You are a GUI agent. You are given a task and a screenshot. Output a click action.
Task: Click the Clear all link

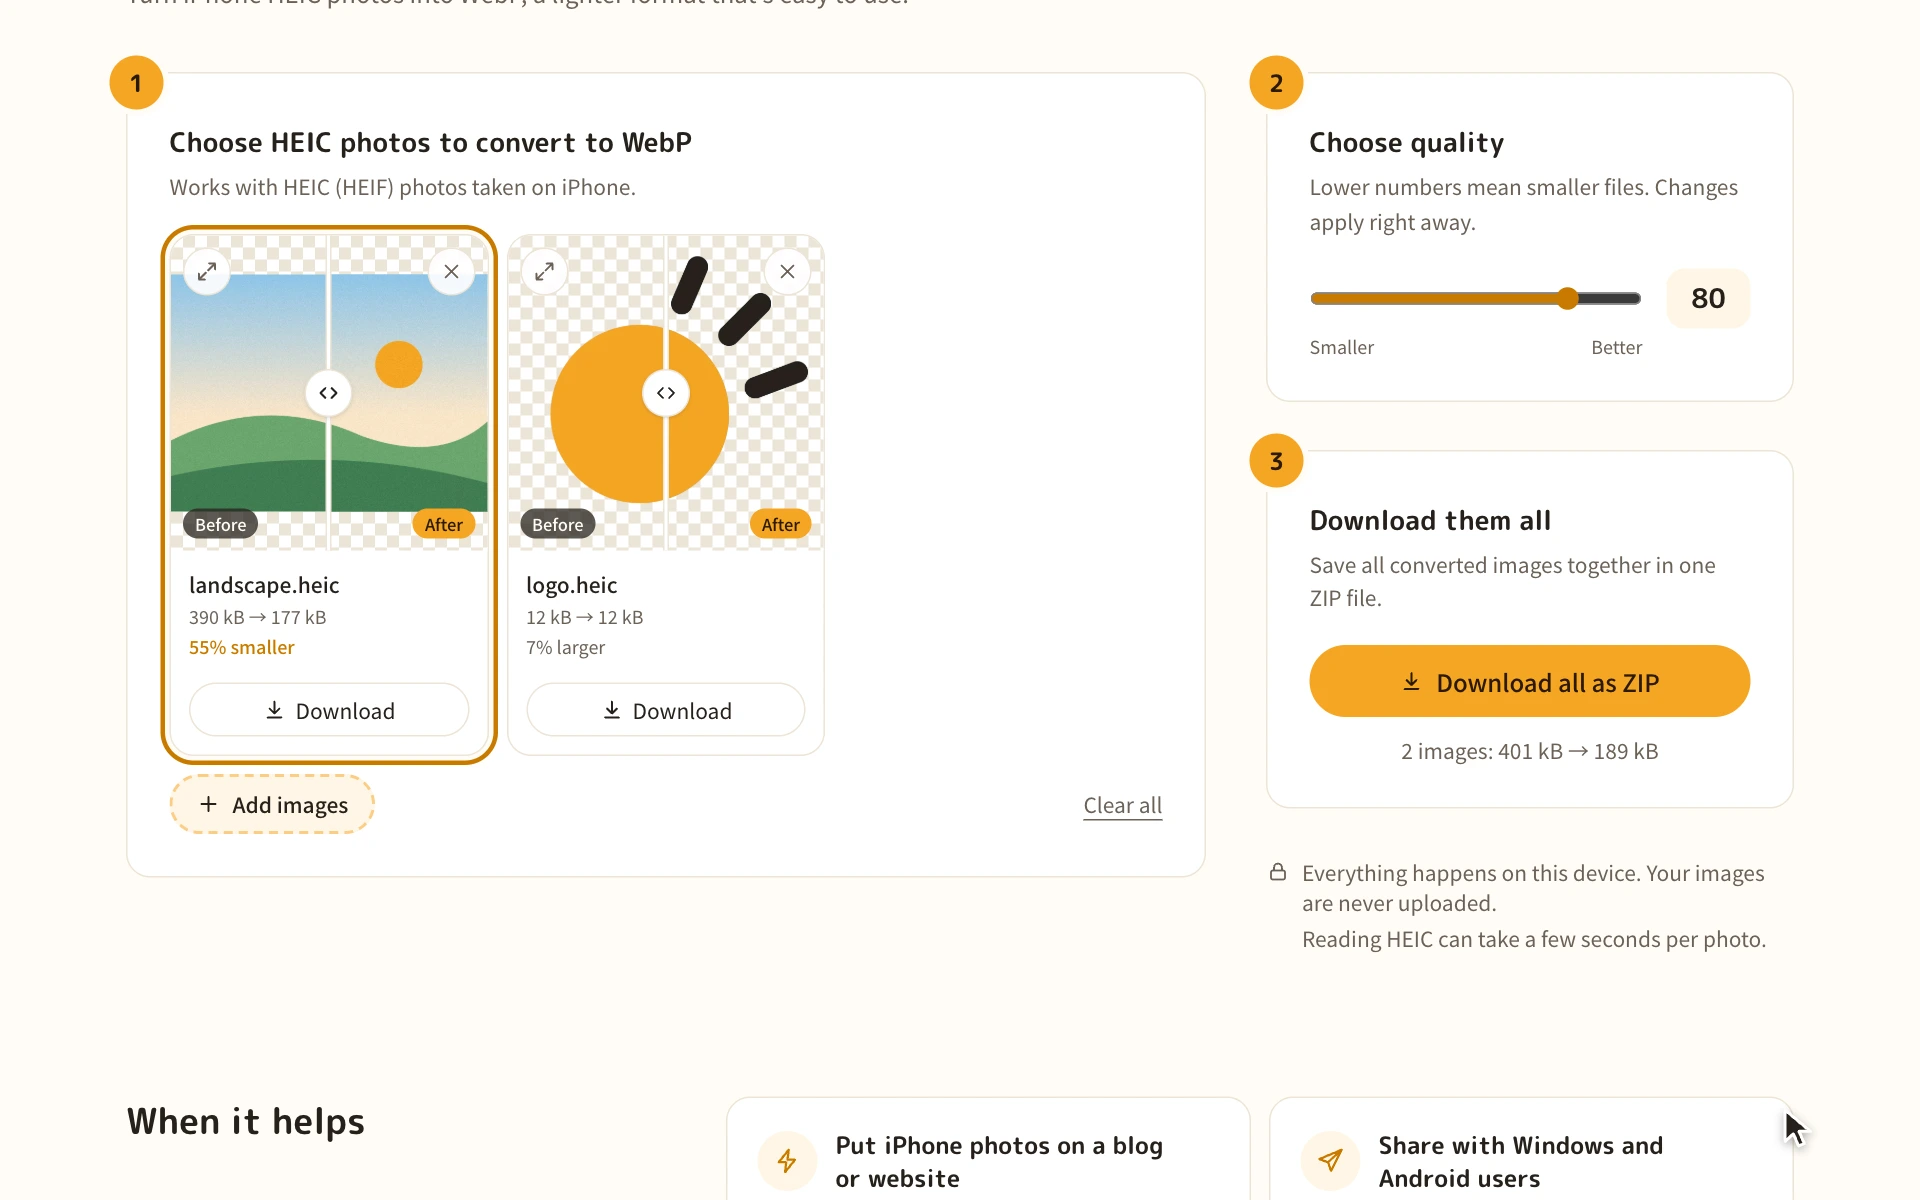coord(1123,806)
